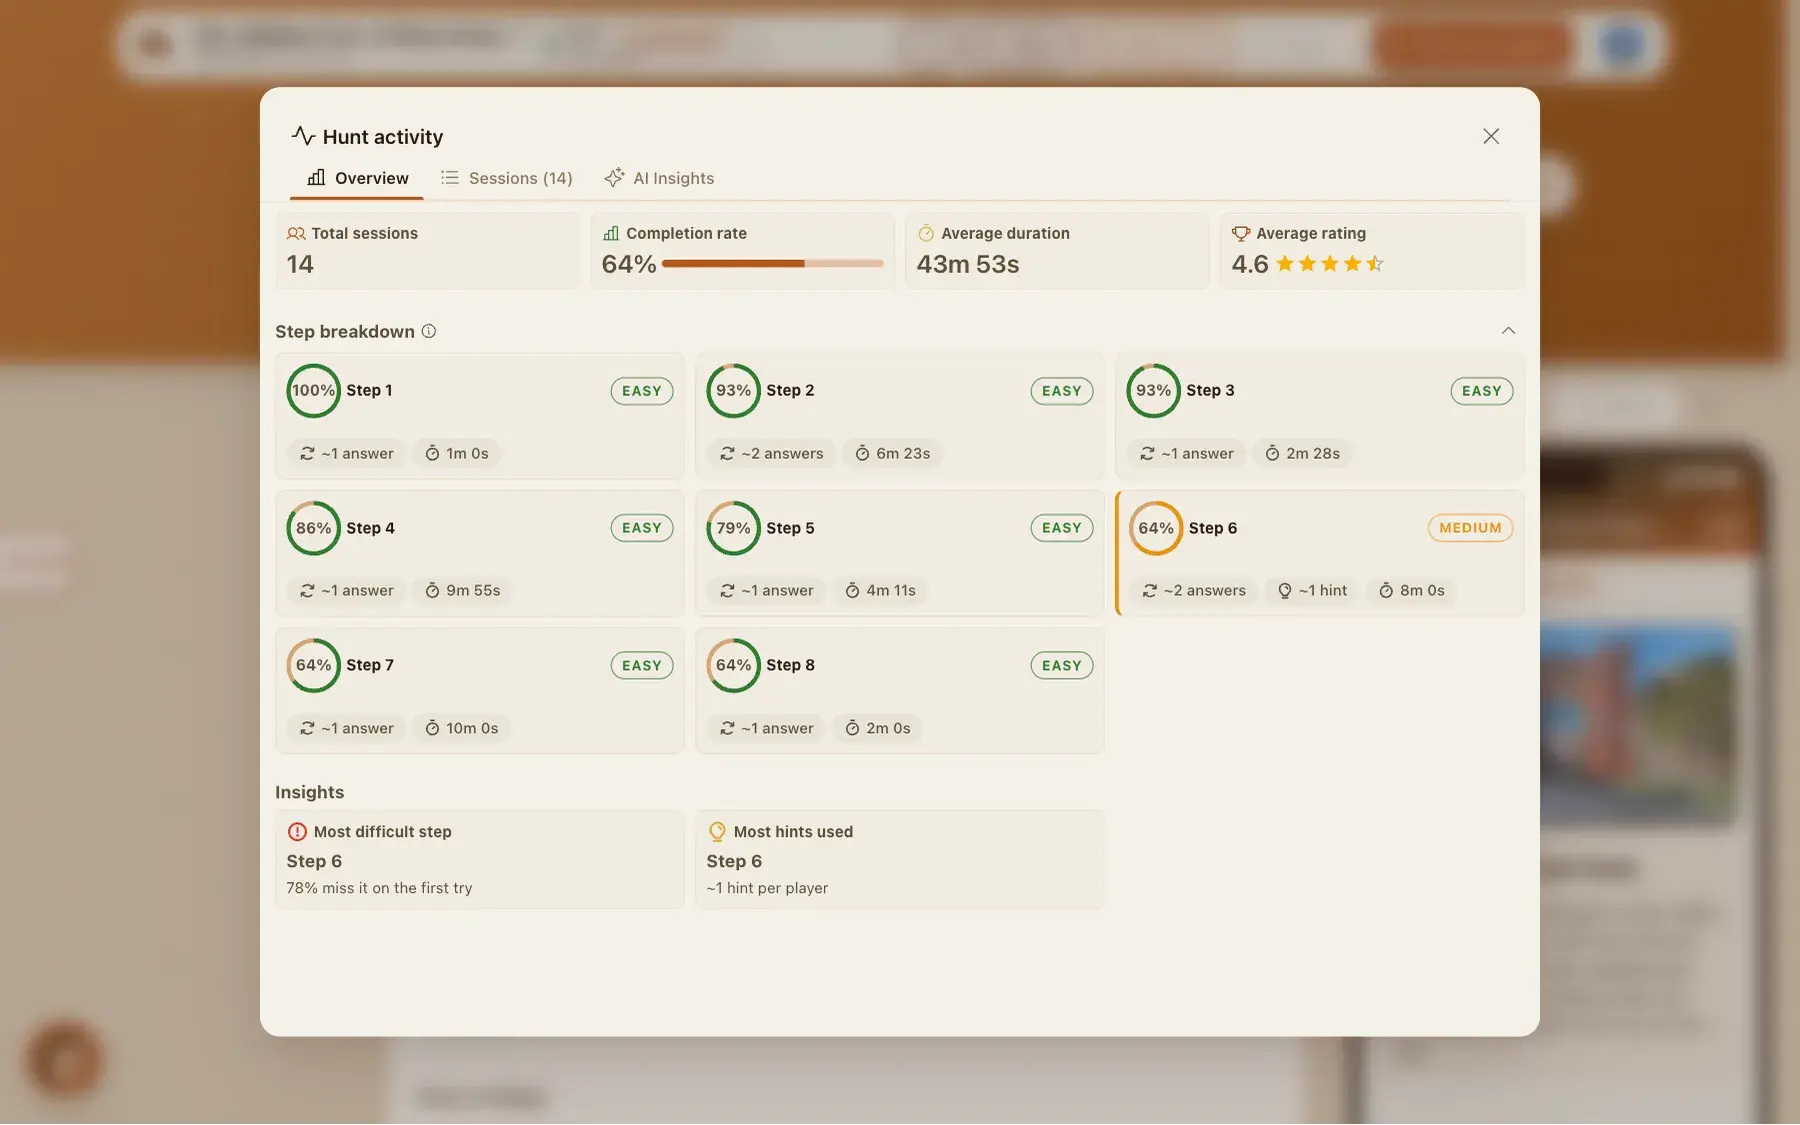Click the Step 3 93% progress ring
Screen dimensions: 1800x1125
pos(1153,391)
